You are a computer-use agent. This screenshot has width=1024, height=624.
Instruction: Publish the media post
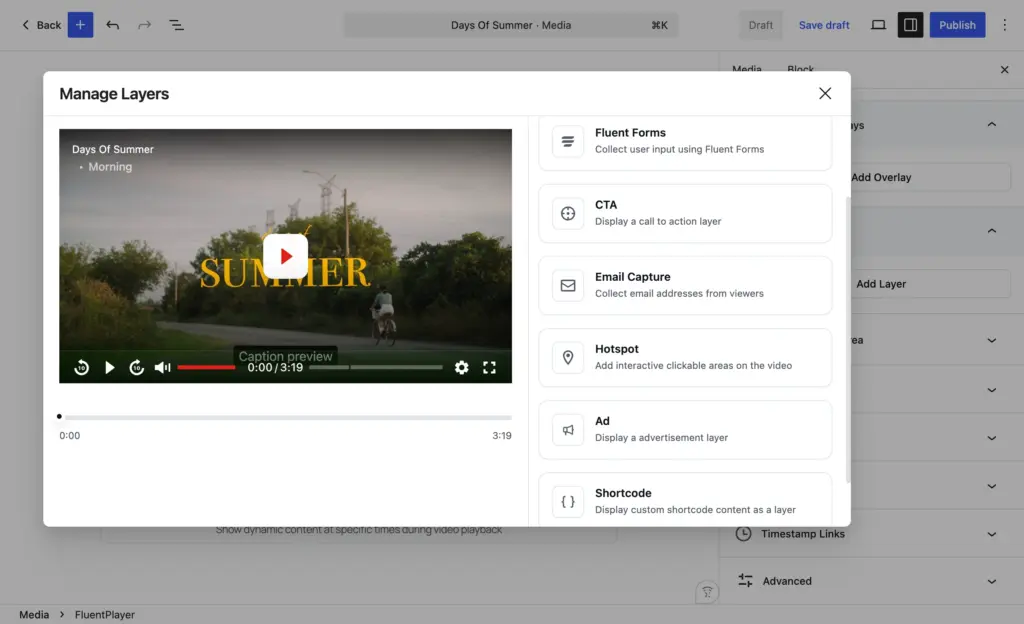click(x=957, y=25)
